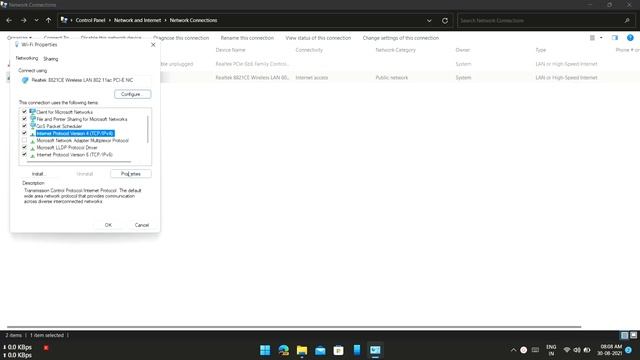Click the Install button
The width and height of the screenshot is (640, 360).
(38, 174)
